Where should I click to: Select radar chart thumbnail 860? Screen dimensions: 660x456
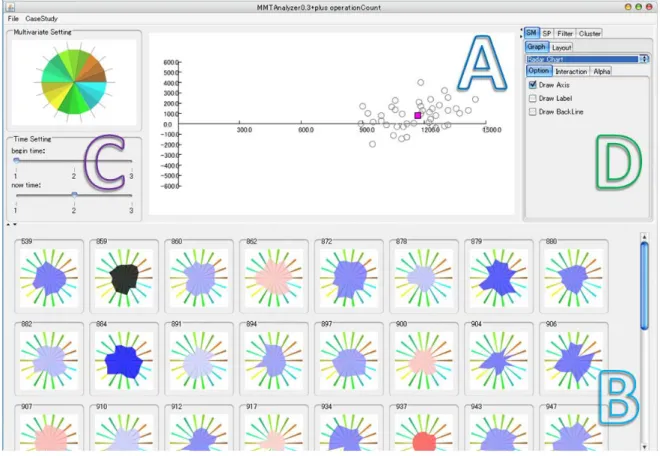click(199, 277)
